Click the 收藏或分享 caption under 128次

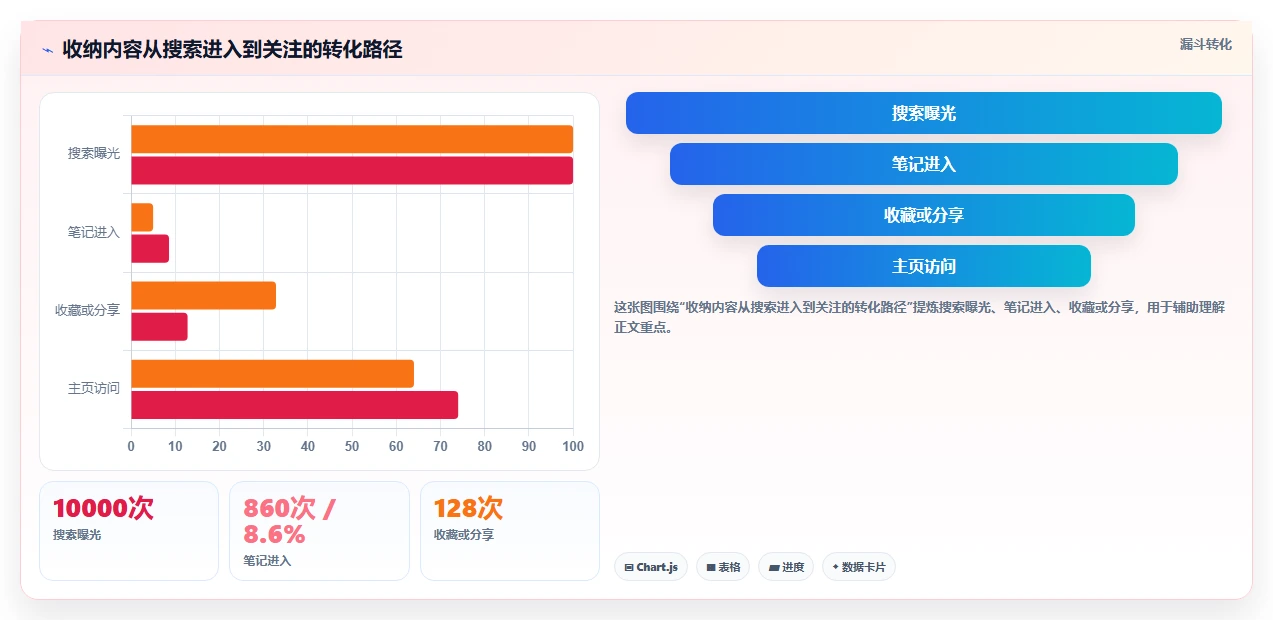click(x=464, y=535)
